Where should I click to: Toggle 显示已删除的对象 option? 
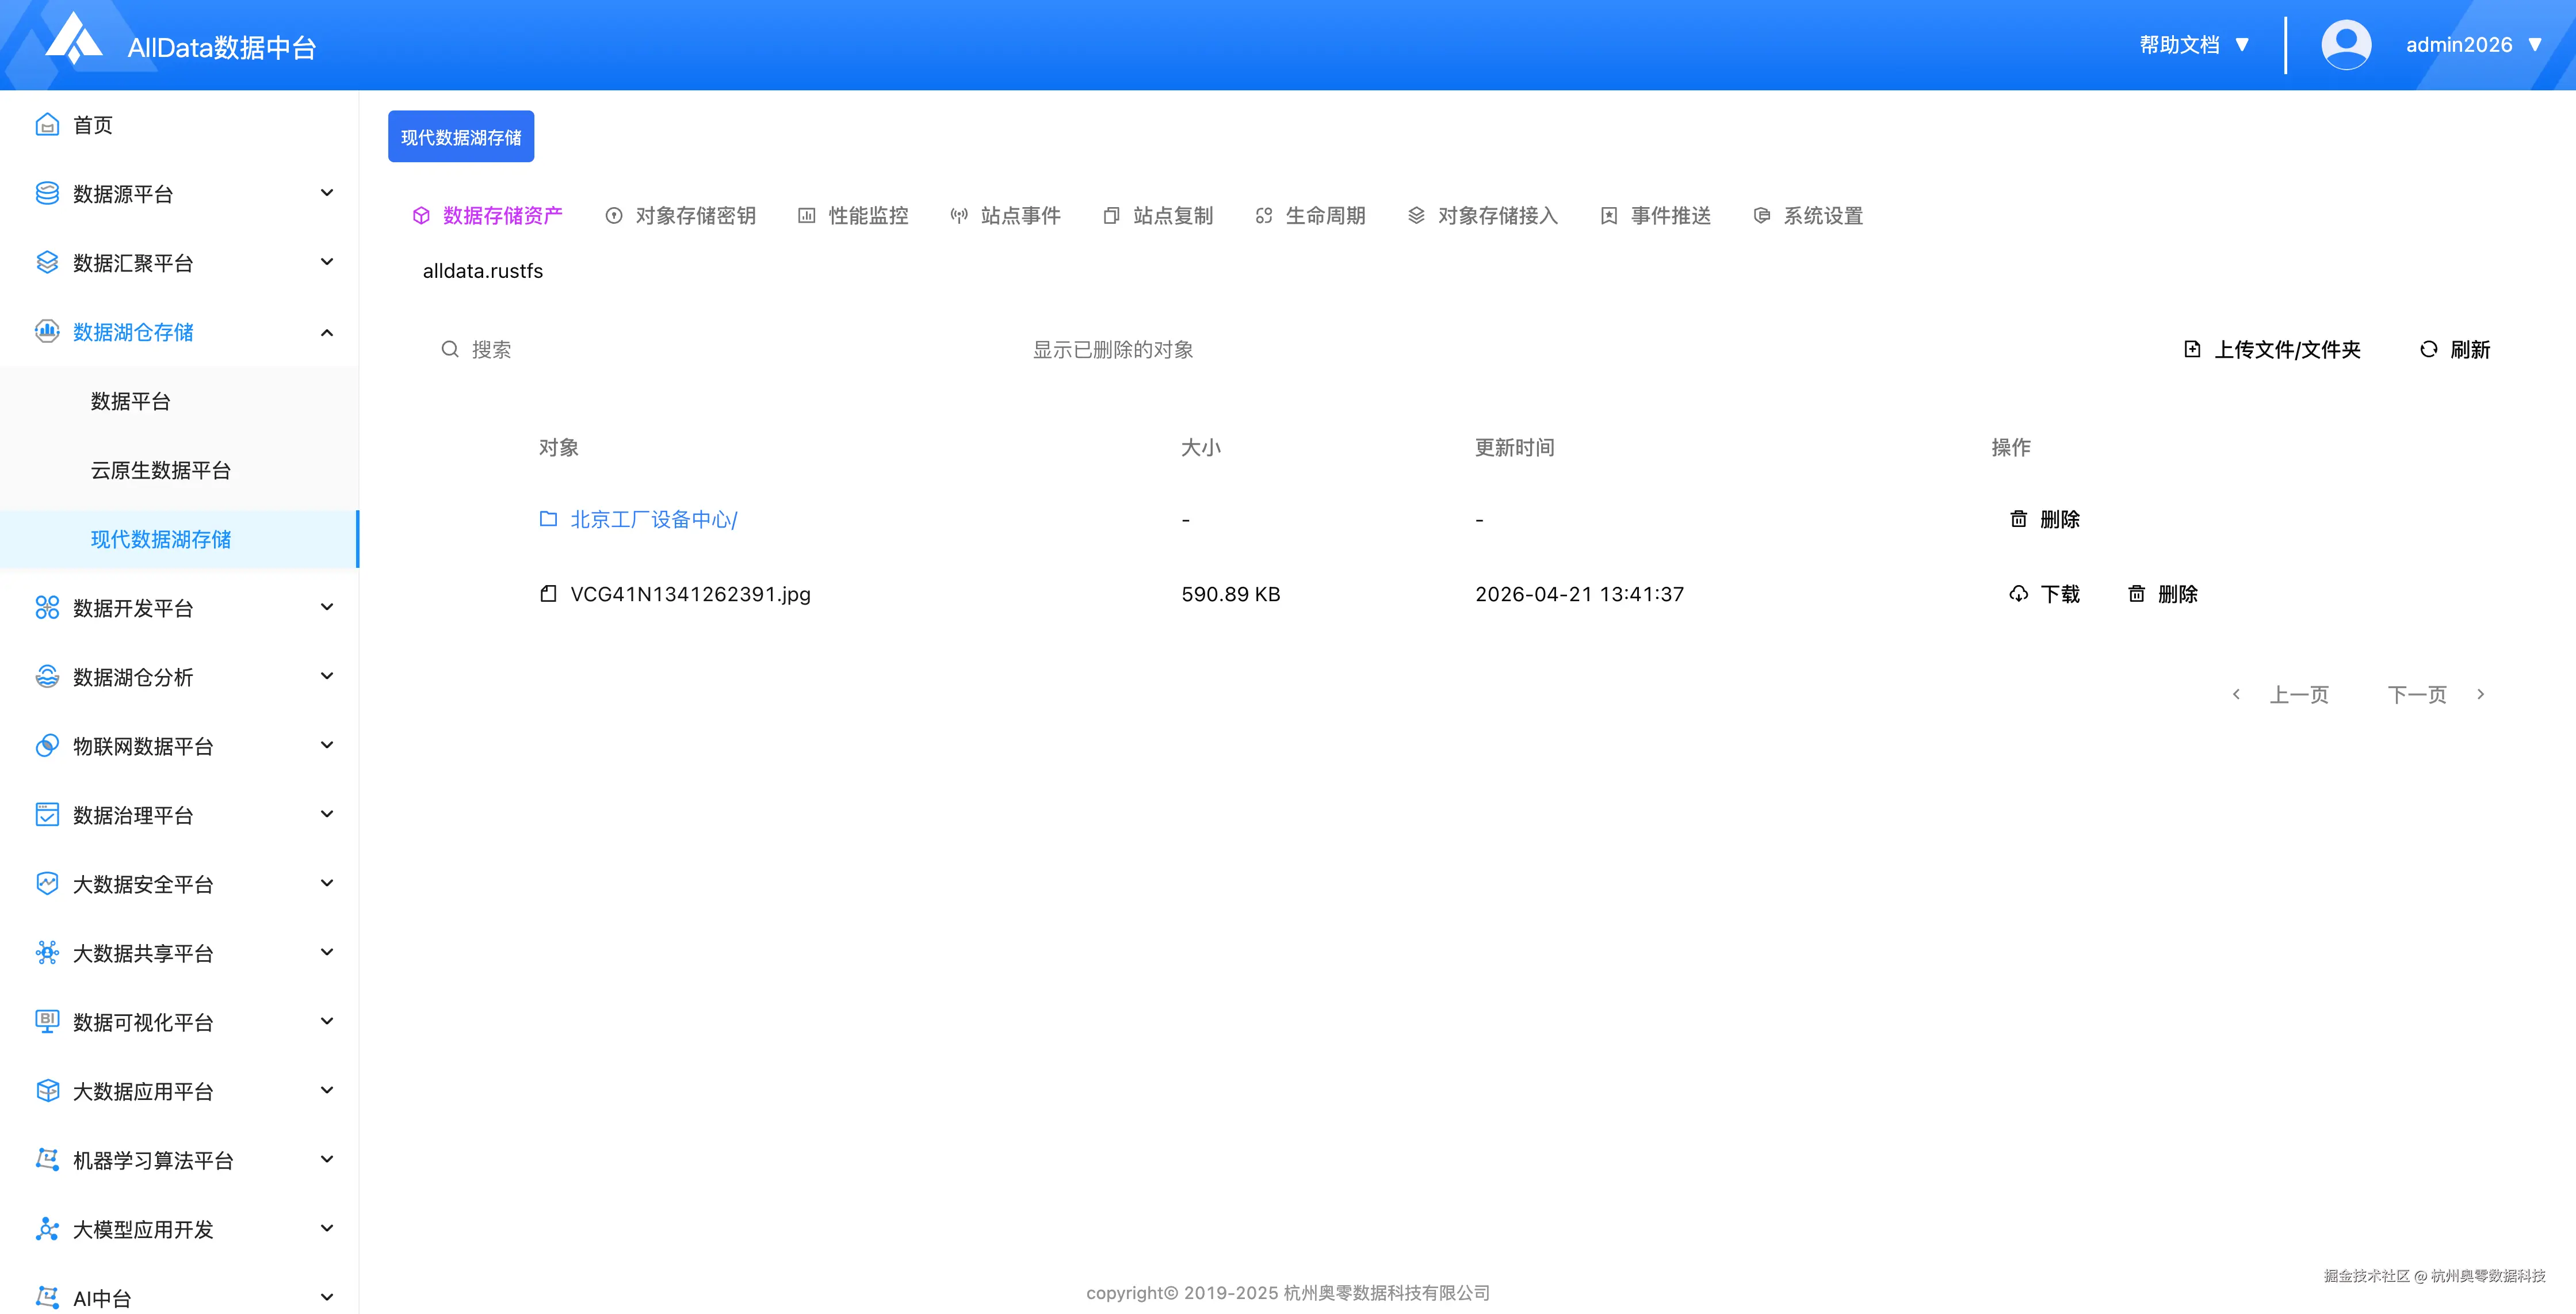[x=1112, y=349]
